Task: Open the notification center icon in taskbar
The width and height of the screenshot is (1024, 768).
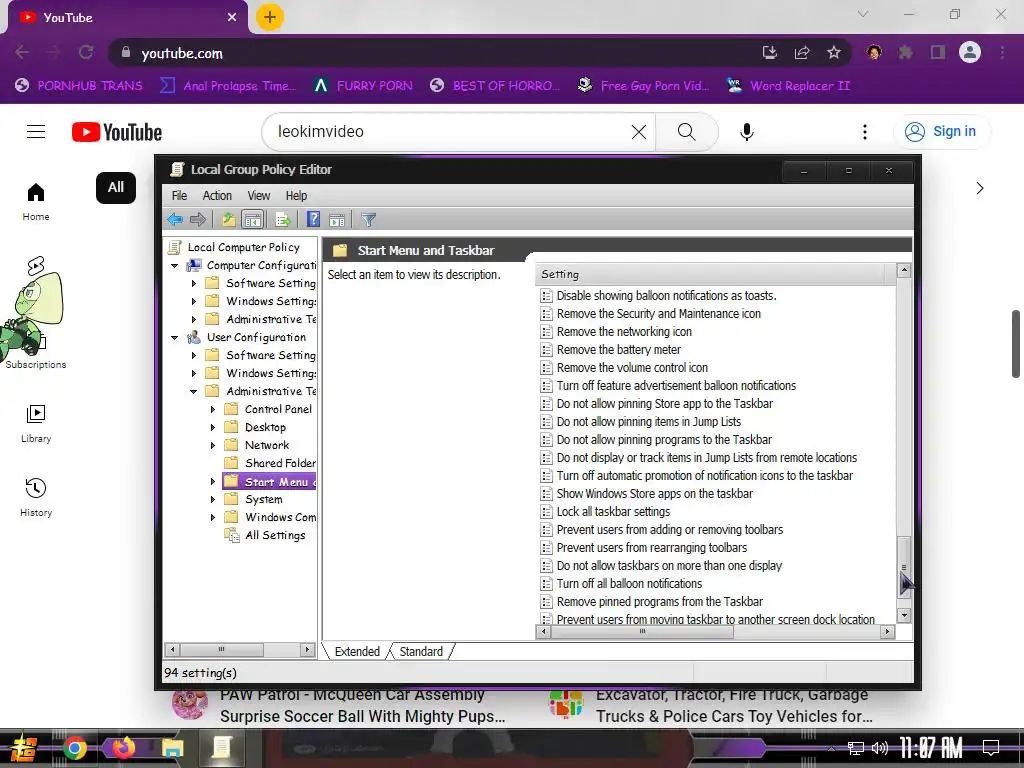Action: (x=991, y=748)
